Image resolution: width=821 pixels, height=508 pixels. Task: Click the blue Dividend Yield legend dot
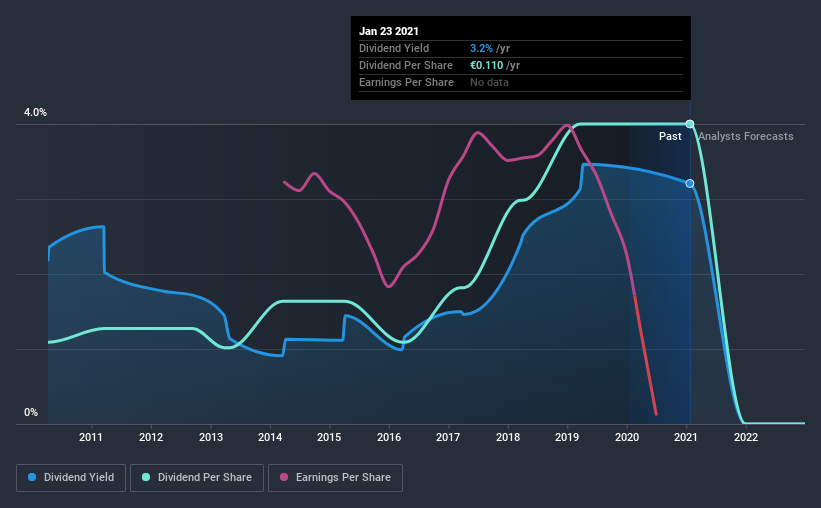pyautogui.click(x=32, y=477)
